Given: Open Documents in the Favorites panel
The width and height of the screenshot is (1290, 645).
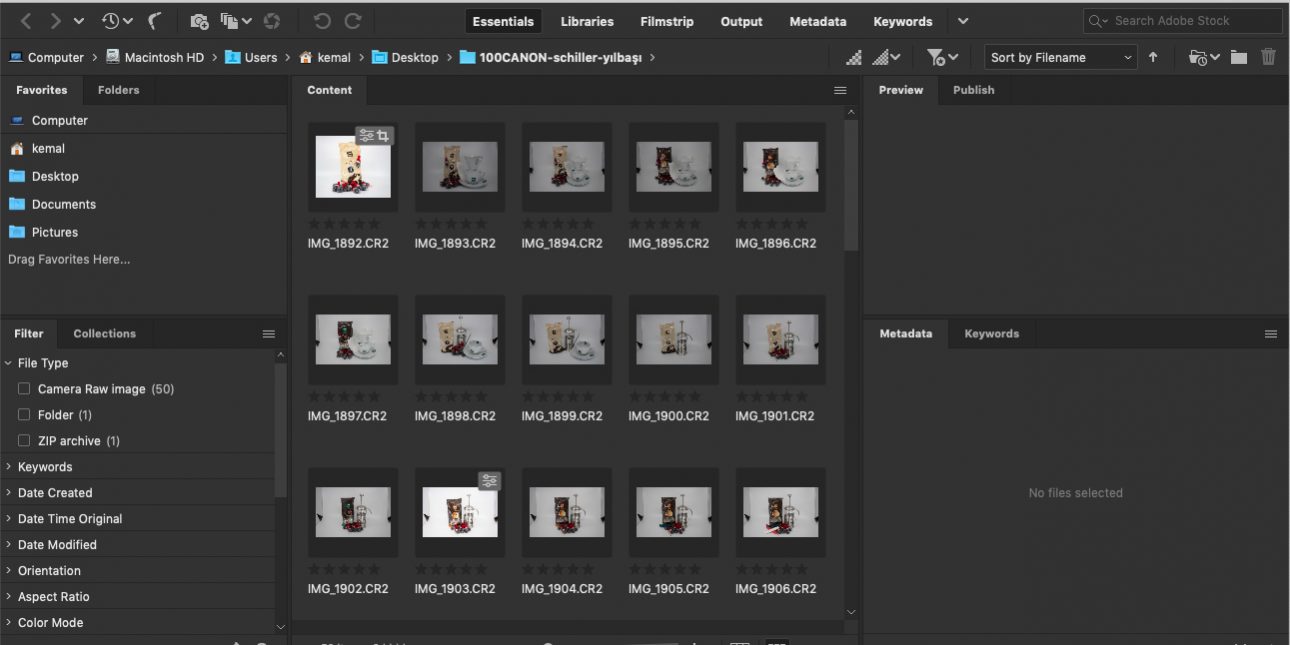Looking at the screenshot, I should (63, 204).
